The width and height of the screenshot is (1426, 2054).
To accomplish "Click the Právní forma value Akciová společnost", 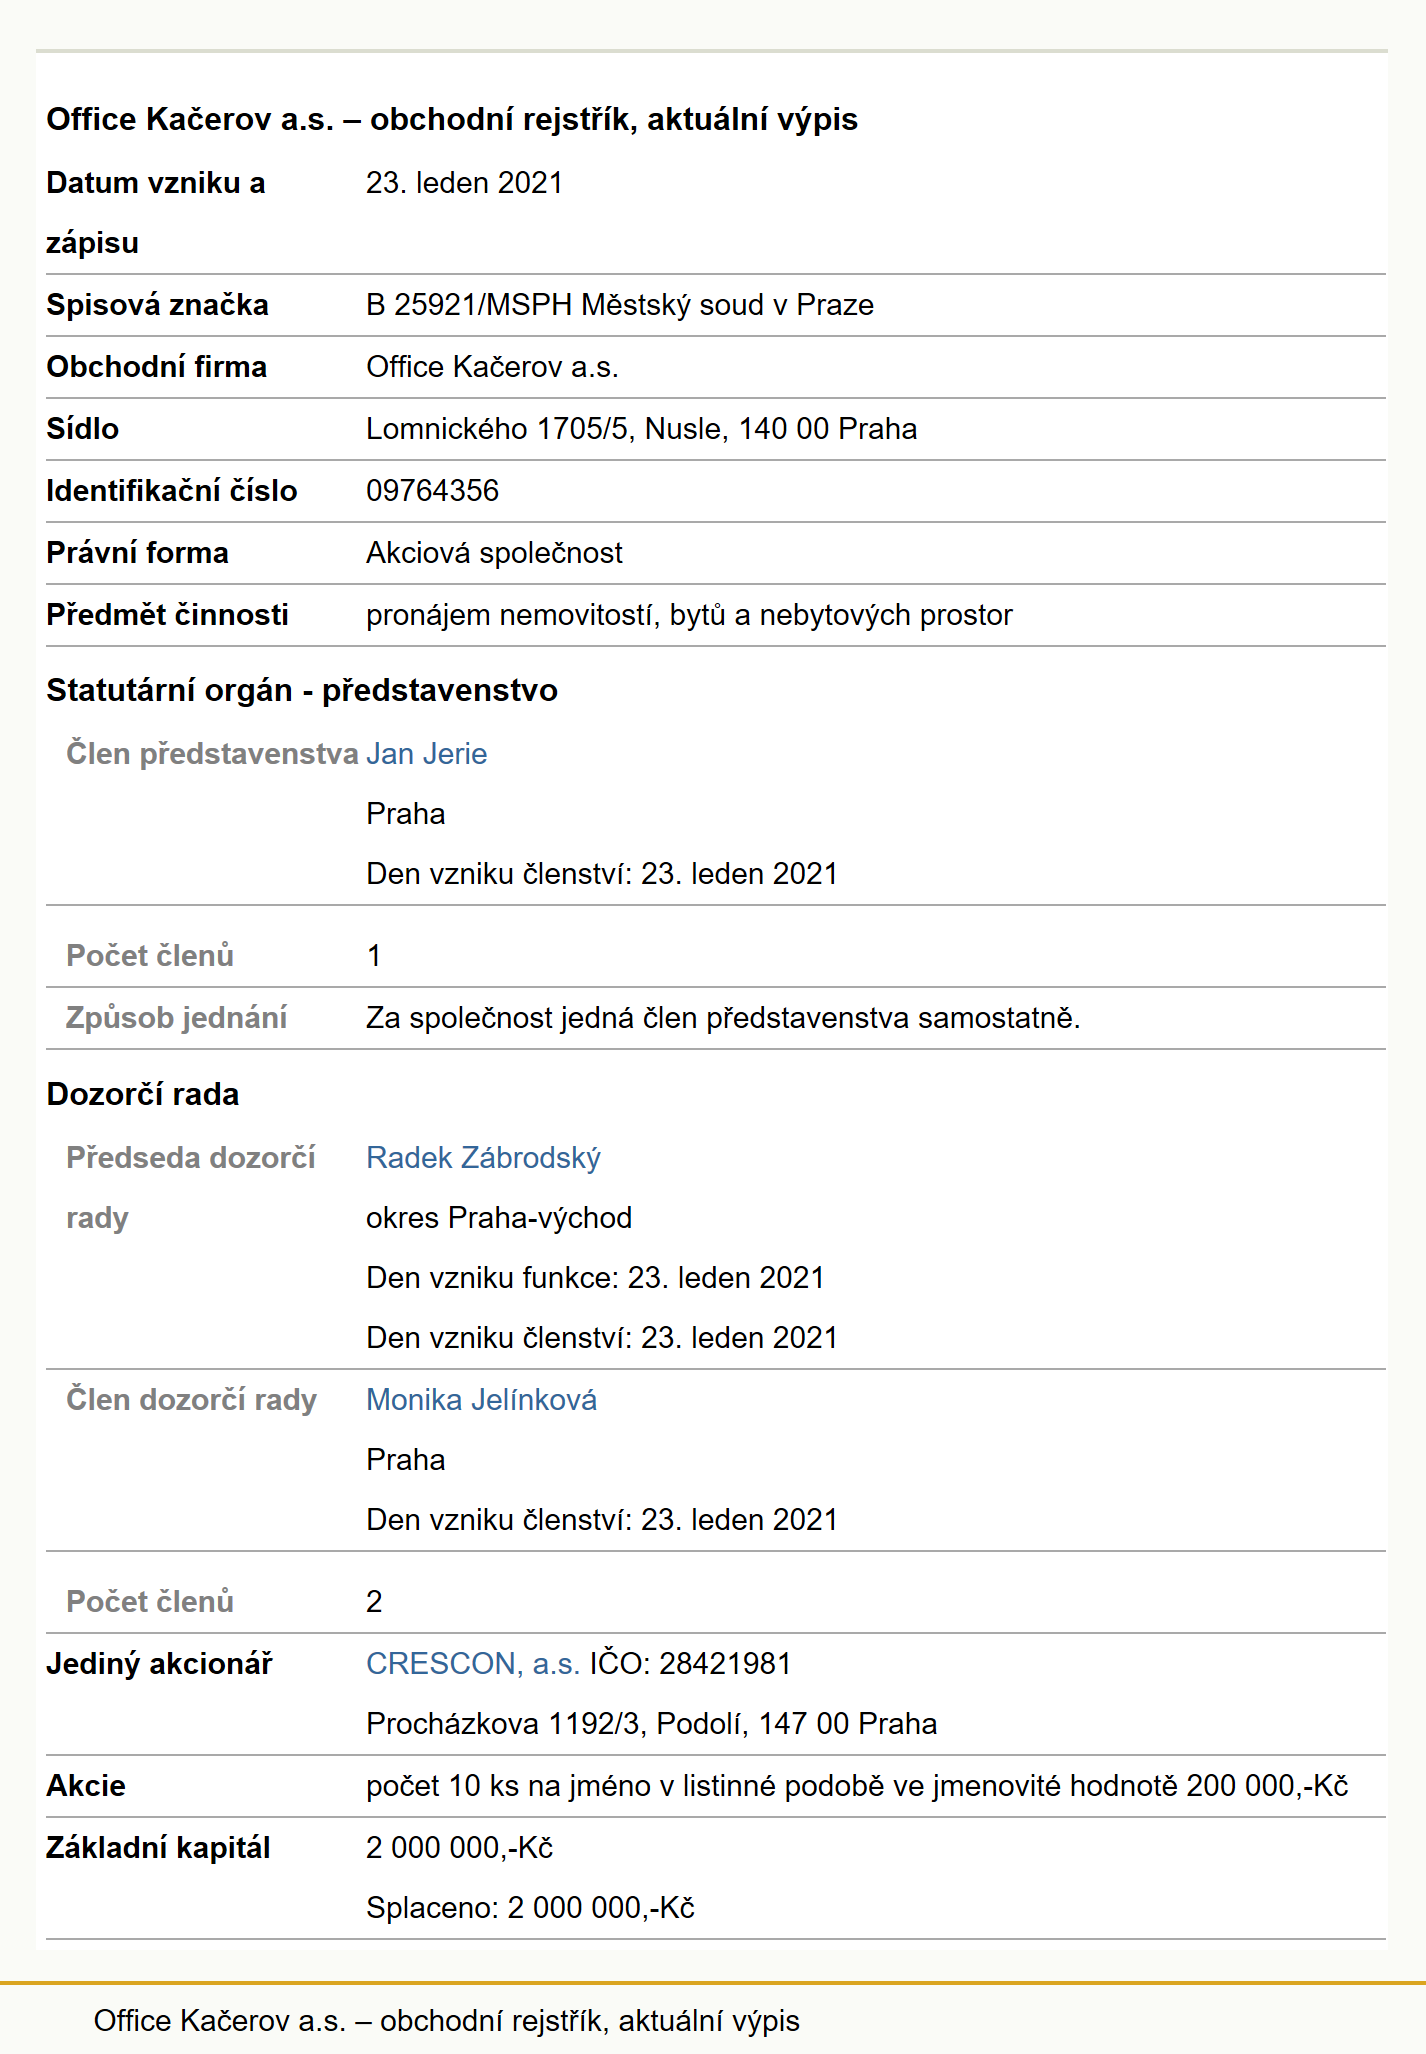I will 494,553.
